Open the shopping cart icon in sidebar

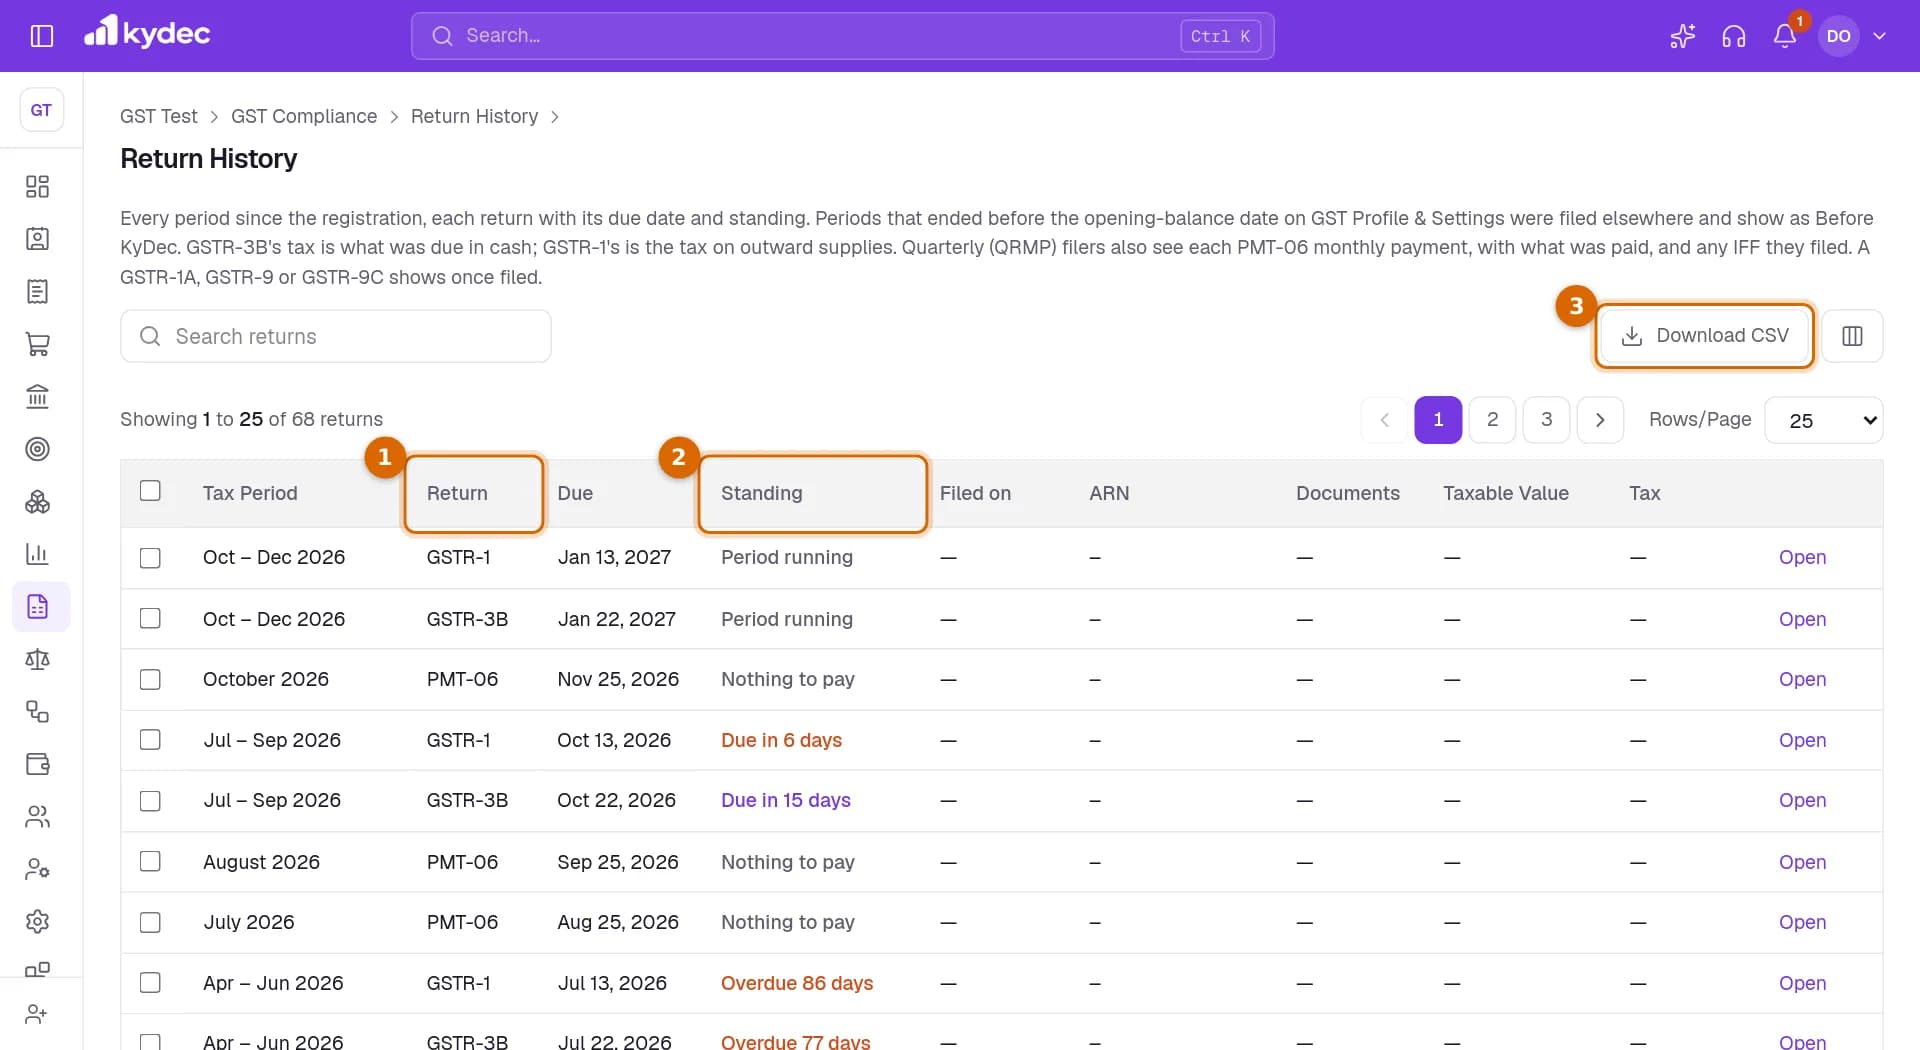tap(37, 344)
